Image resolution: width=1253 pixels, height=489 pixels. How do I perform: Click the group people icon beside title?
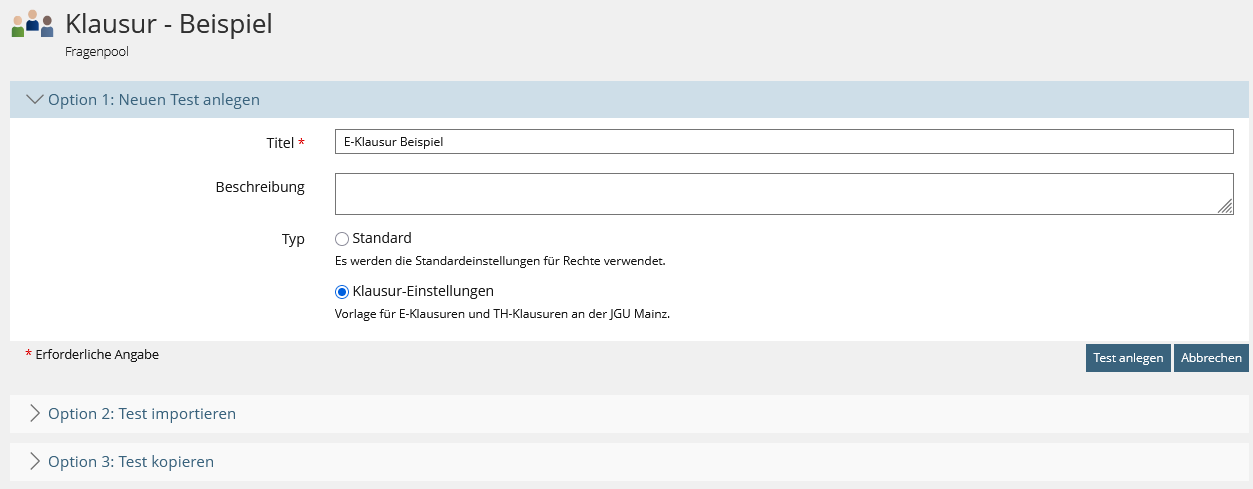(32, 24)
